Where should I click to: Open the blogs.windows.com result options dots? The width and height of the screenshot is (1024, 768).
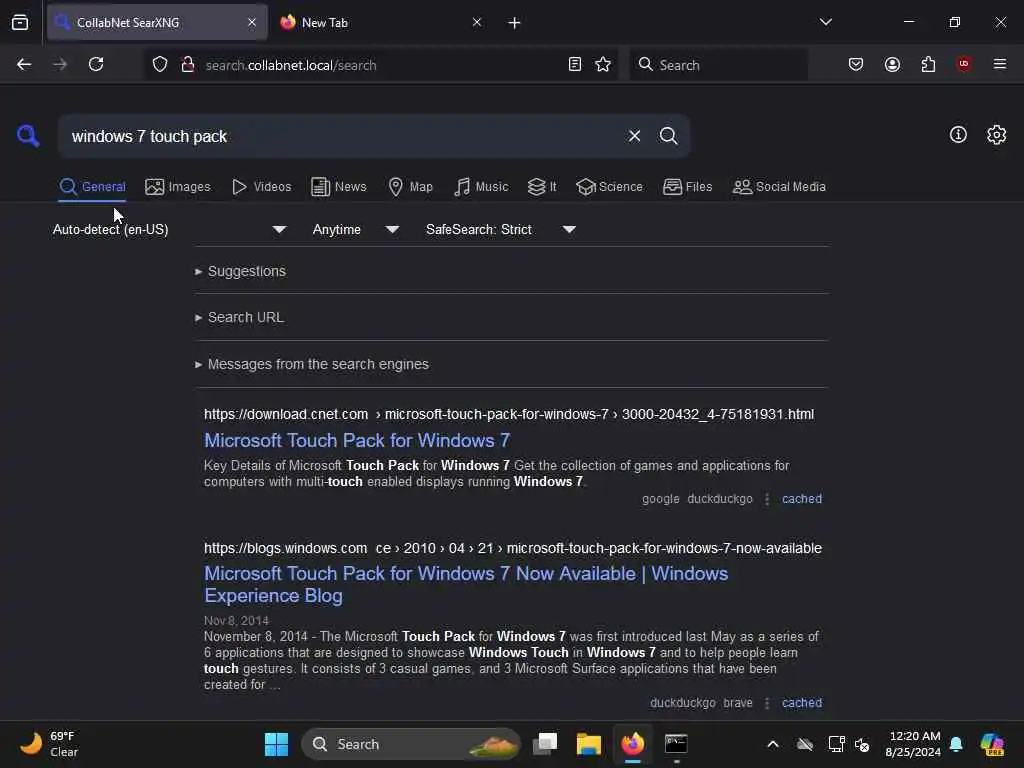[767, 703]
